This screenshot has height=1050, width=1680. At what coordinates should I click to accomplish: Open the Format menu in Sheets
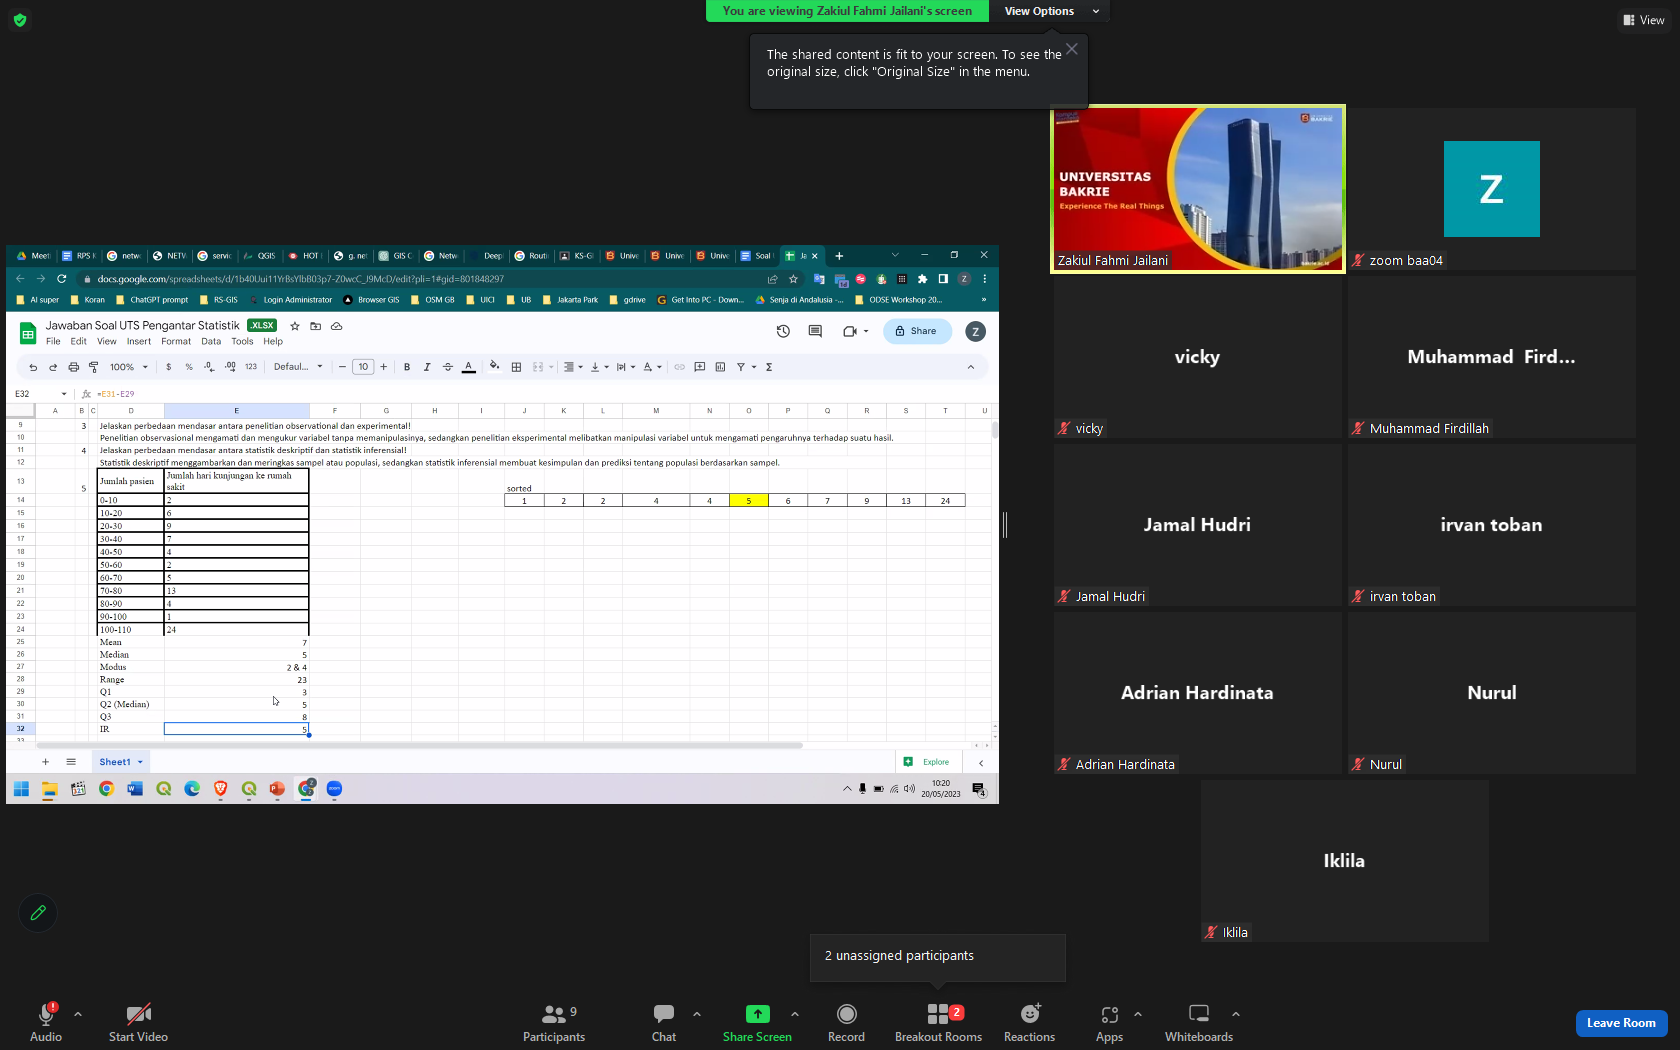(176, 341)
